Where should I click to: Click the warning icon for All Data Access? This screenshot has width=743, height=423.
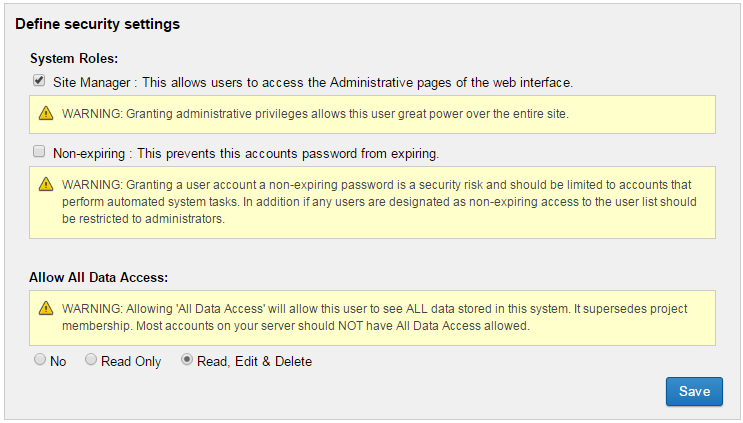tap(45, 309)
